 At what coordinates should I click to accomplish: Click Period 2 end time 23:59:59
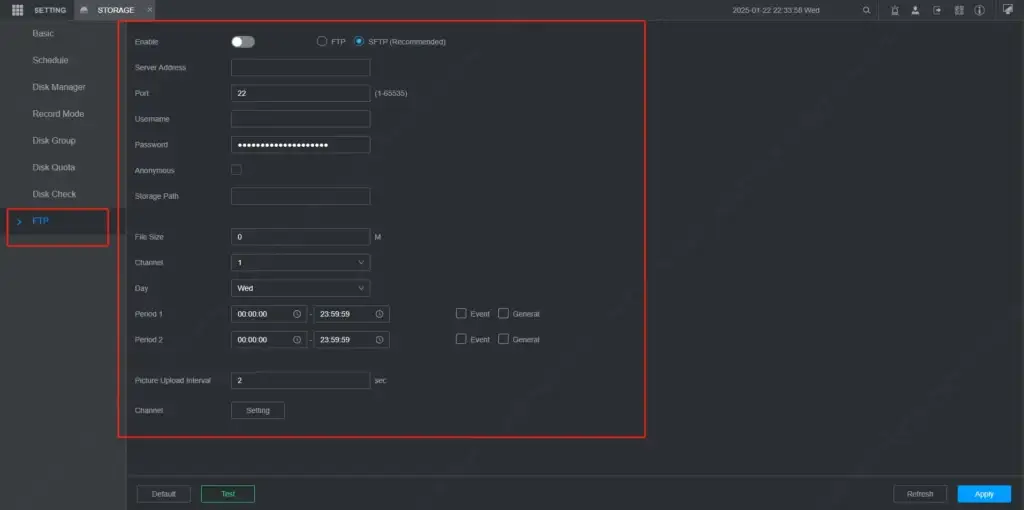(x=352, y=340)
